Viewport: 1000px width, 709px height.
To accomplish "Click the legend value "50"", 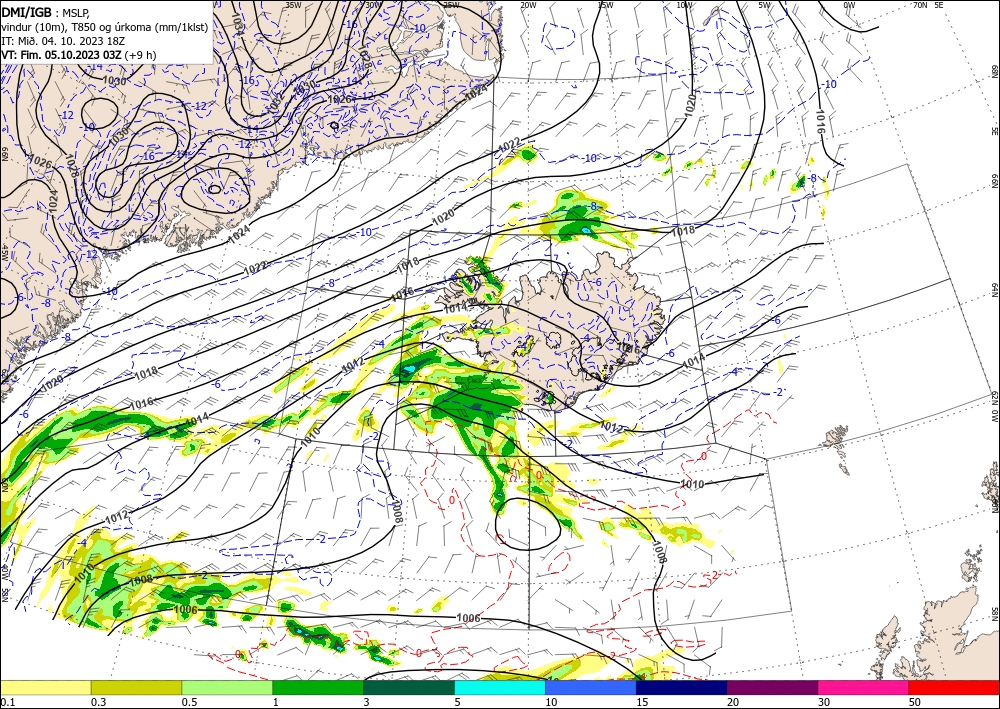I will tap(916, 702).
